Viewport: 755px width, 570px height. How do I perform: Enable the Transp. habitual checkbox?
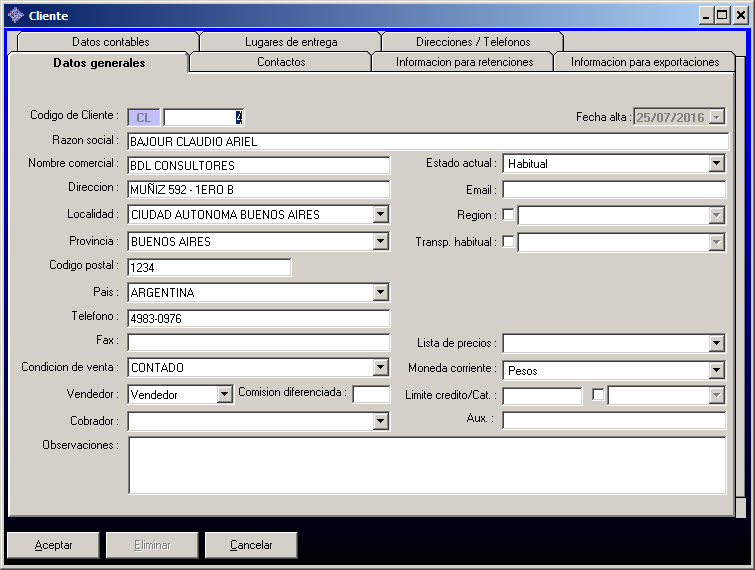(x=509, y=242)
